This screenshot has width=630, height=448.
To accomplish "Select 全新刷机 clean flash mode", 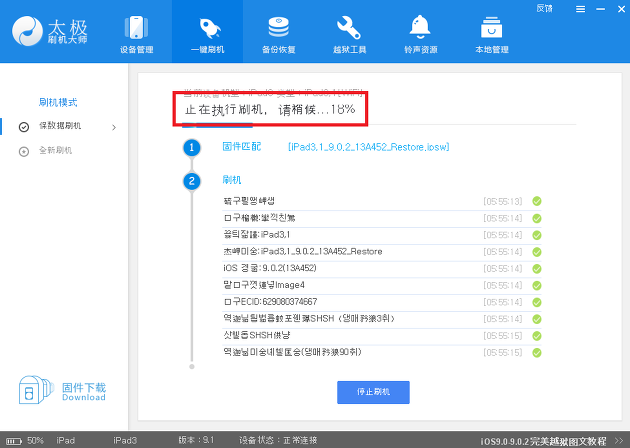I will coord(55,151).
